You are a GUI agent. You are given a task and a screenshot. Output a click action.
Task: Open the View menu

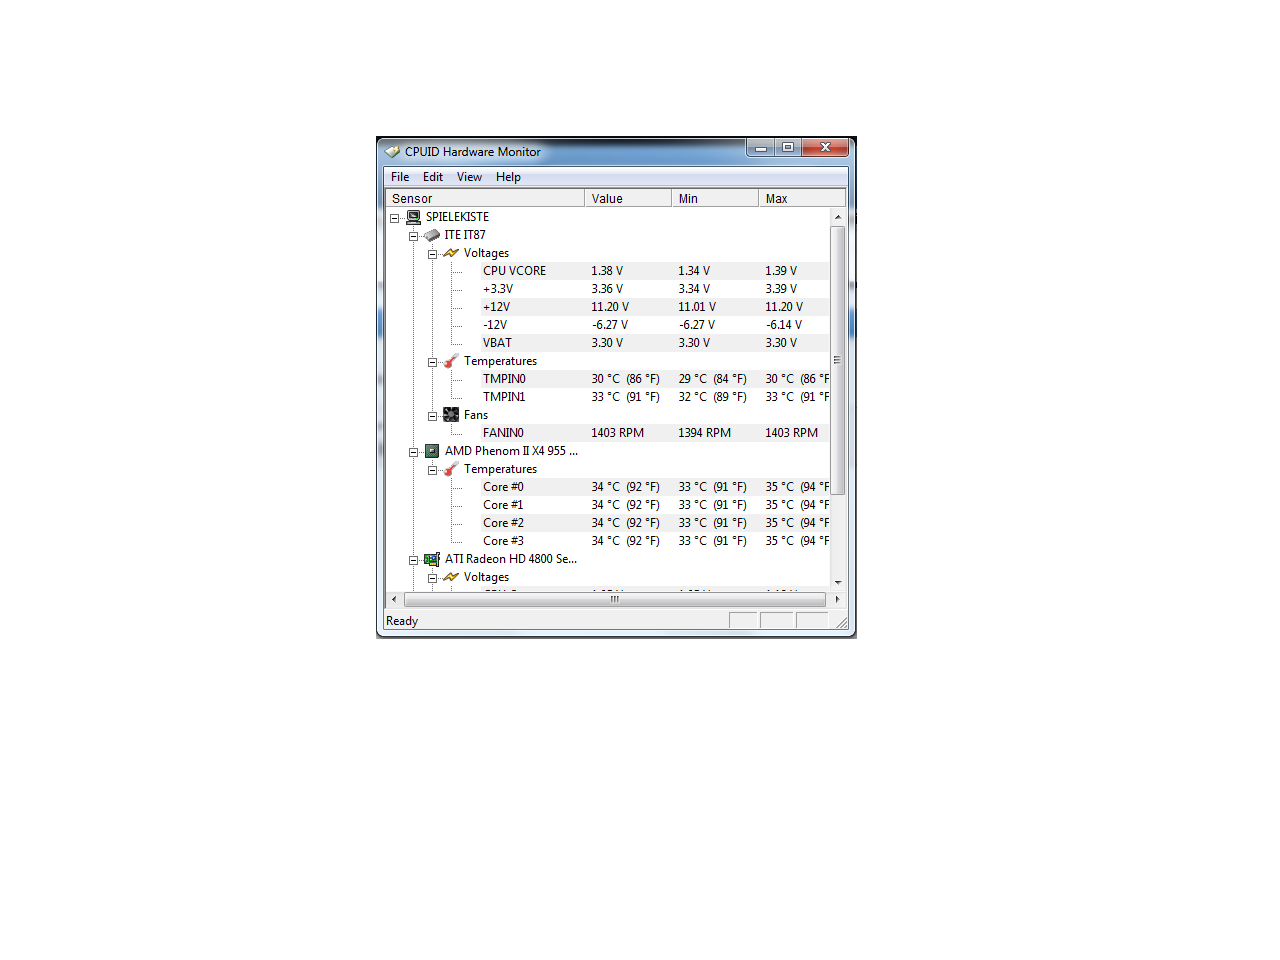(x=469, y=177)
